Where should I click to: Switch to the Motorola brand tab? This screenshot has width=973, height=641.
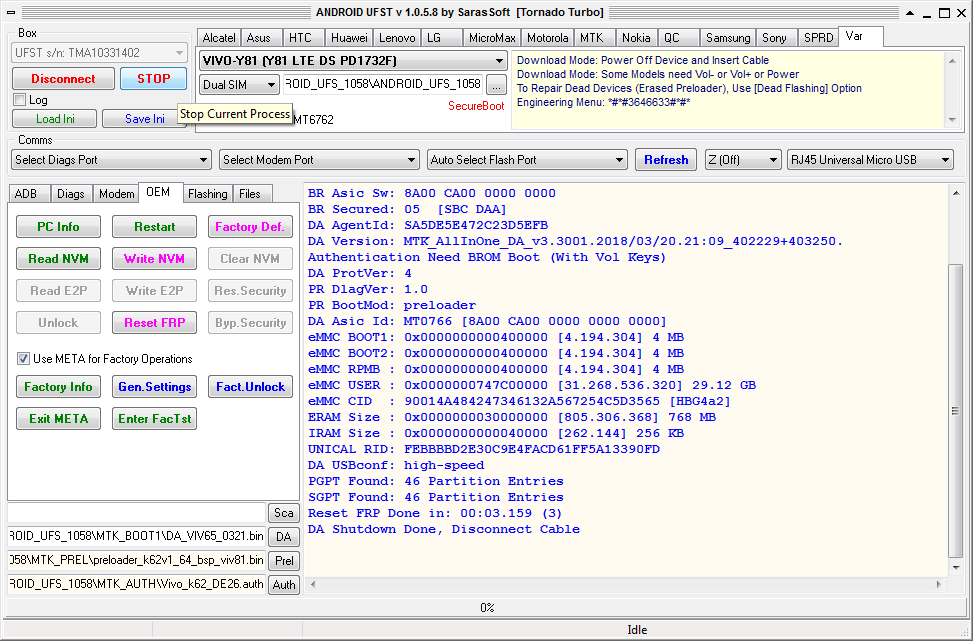(547, 38)
